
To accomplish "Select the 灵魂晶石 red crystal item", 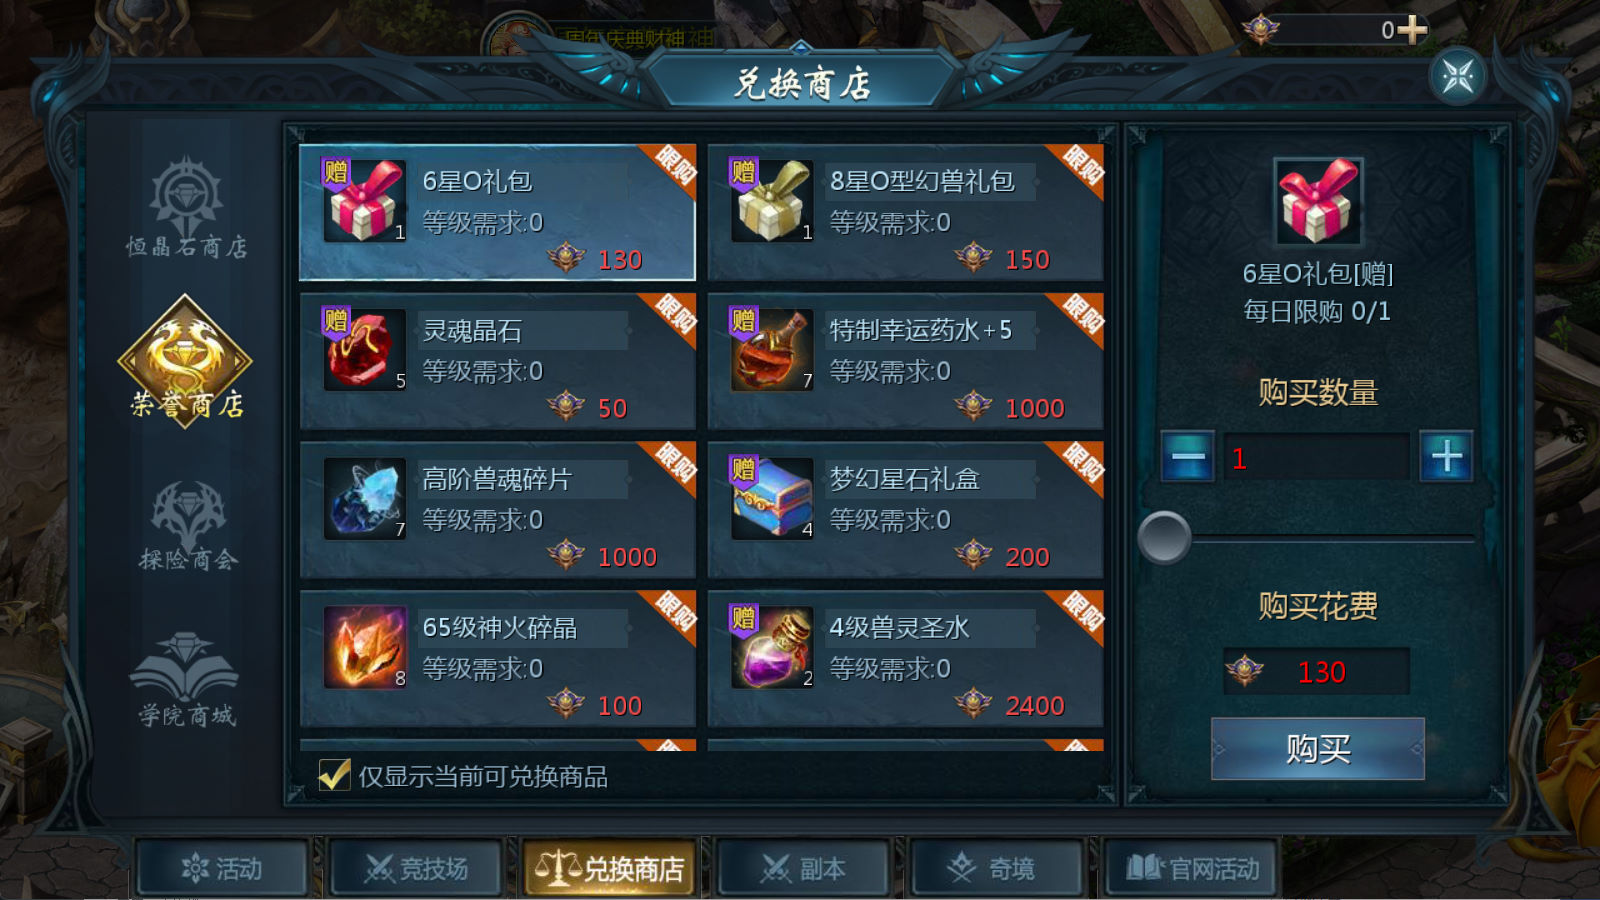I will 365,350.
